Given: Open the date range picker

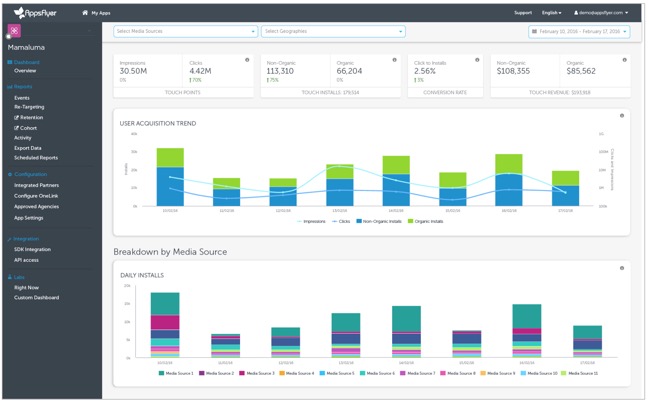Looking at the screenshot, I should click(579, 31).
